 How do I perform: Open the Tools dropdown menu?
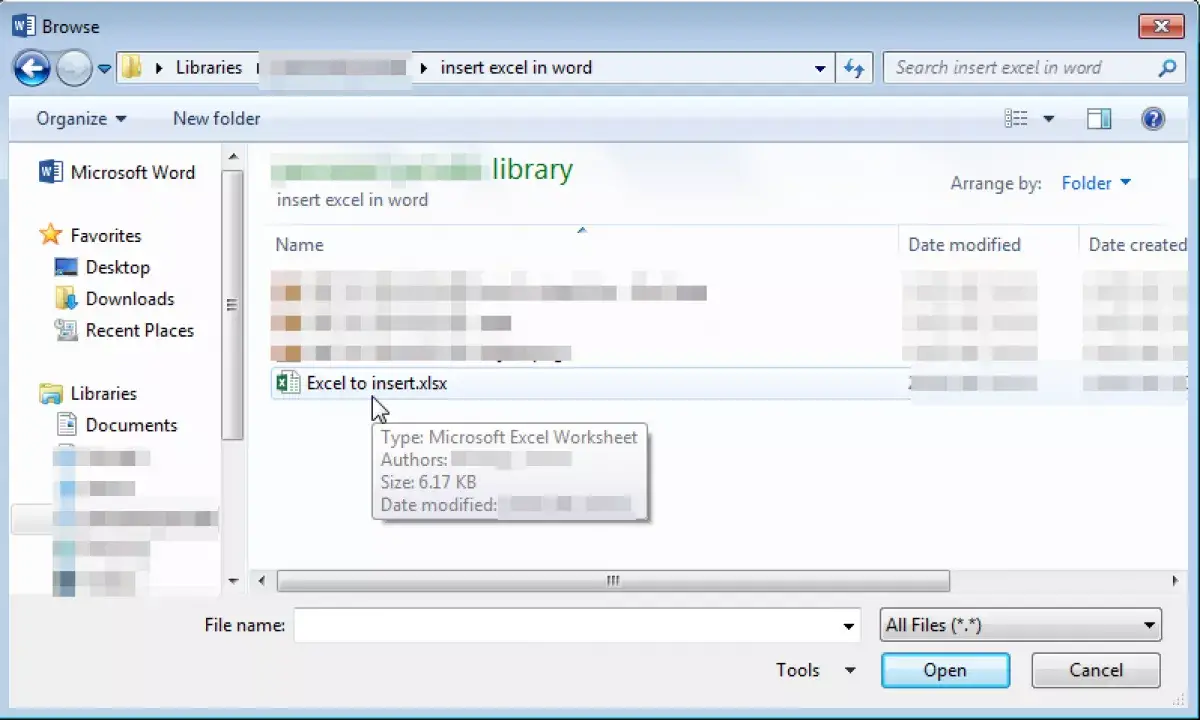816,670
